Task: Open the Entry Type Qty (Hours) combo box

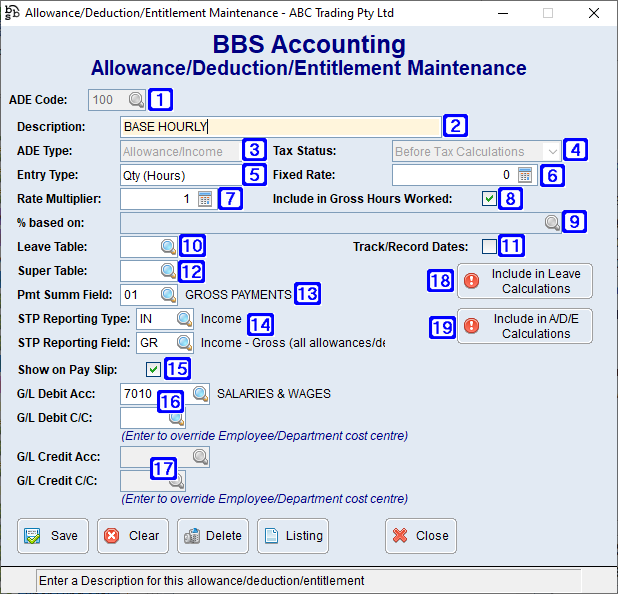Action: tap(182, 175)
